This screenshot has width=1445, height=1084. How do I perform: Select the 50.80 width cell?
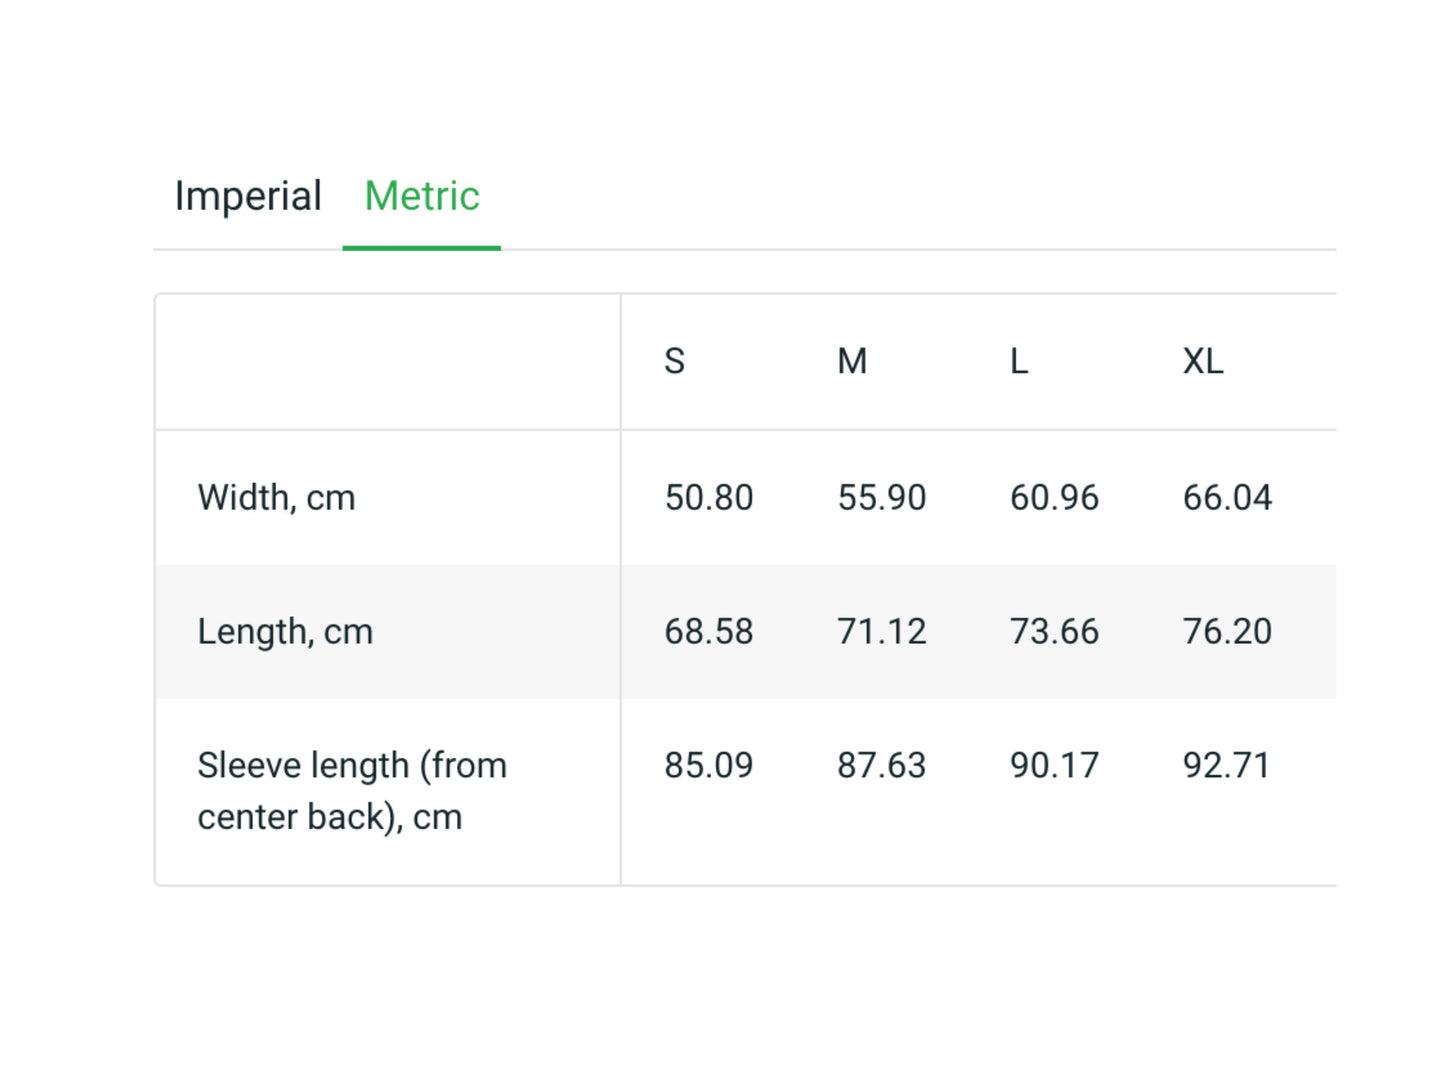tap(709, 498)
